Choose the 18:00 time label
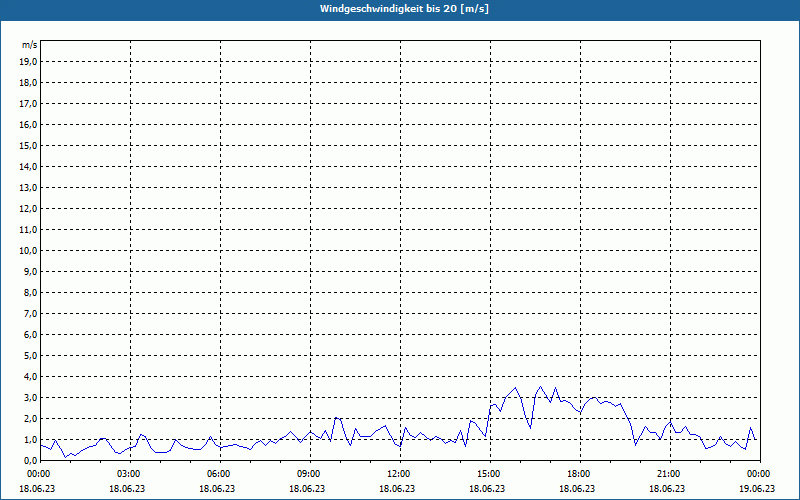This screenshot has height=500, width=800. 580,474
